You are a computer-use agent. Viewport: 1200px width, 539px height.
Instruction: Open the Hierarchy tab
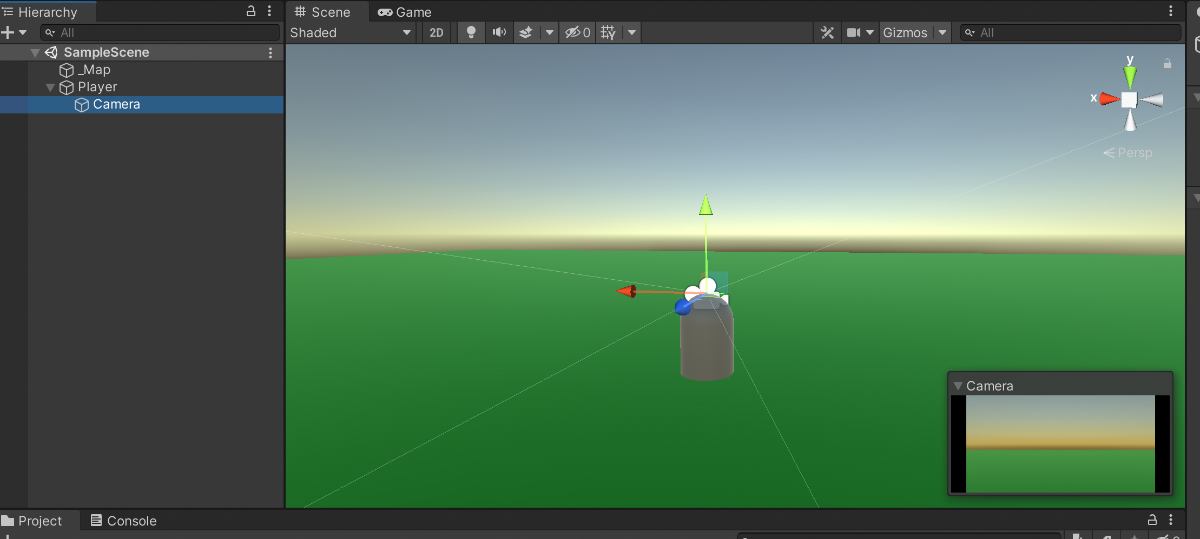pos(48,12)
